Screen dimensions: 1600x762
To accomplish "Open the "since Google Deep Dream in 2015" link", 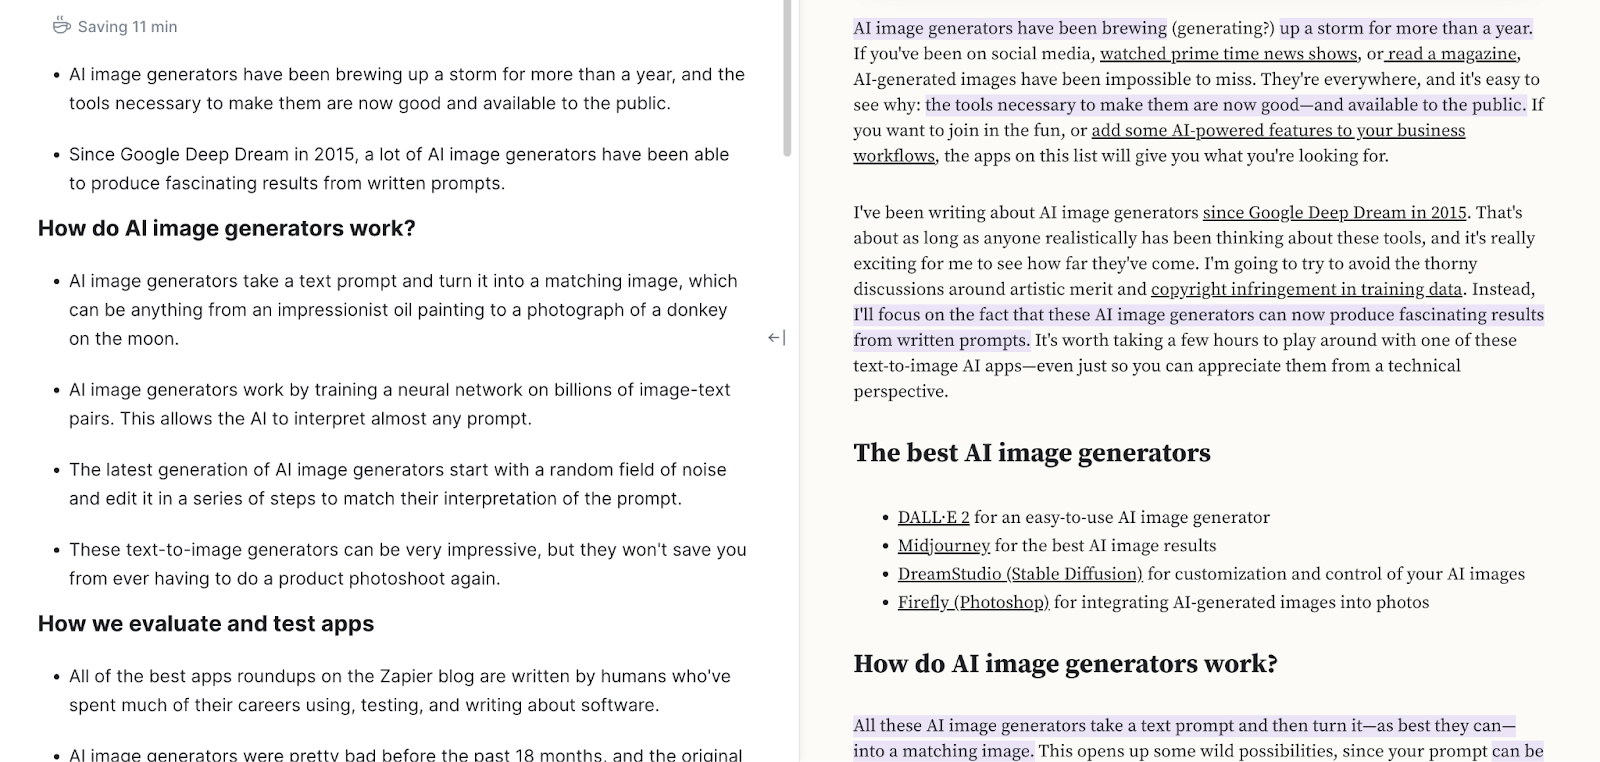I will coord(1334,212).
